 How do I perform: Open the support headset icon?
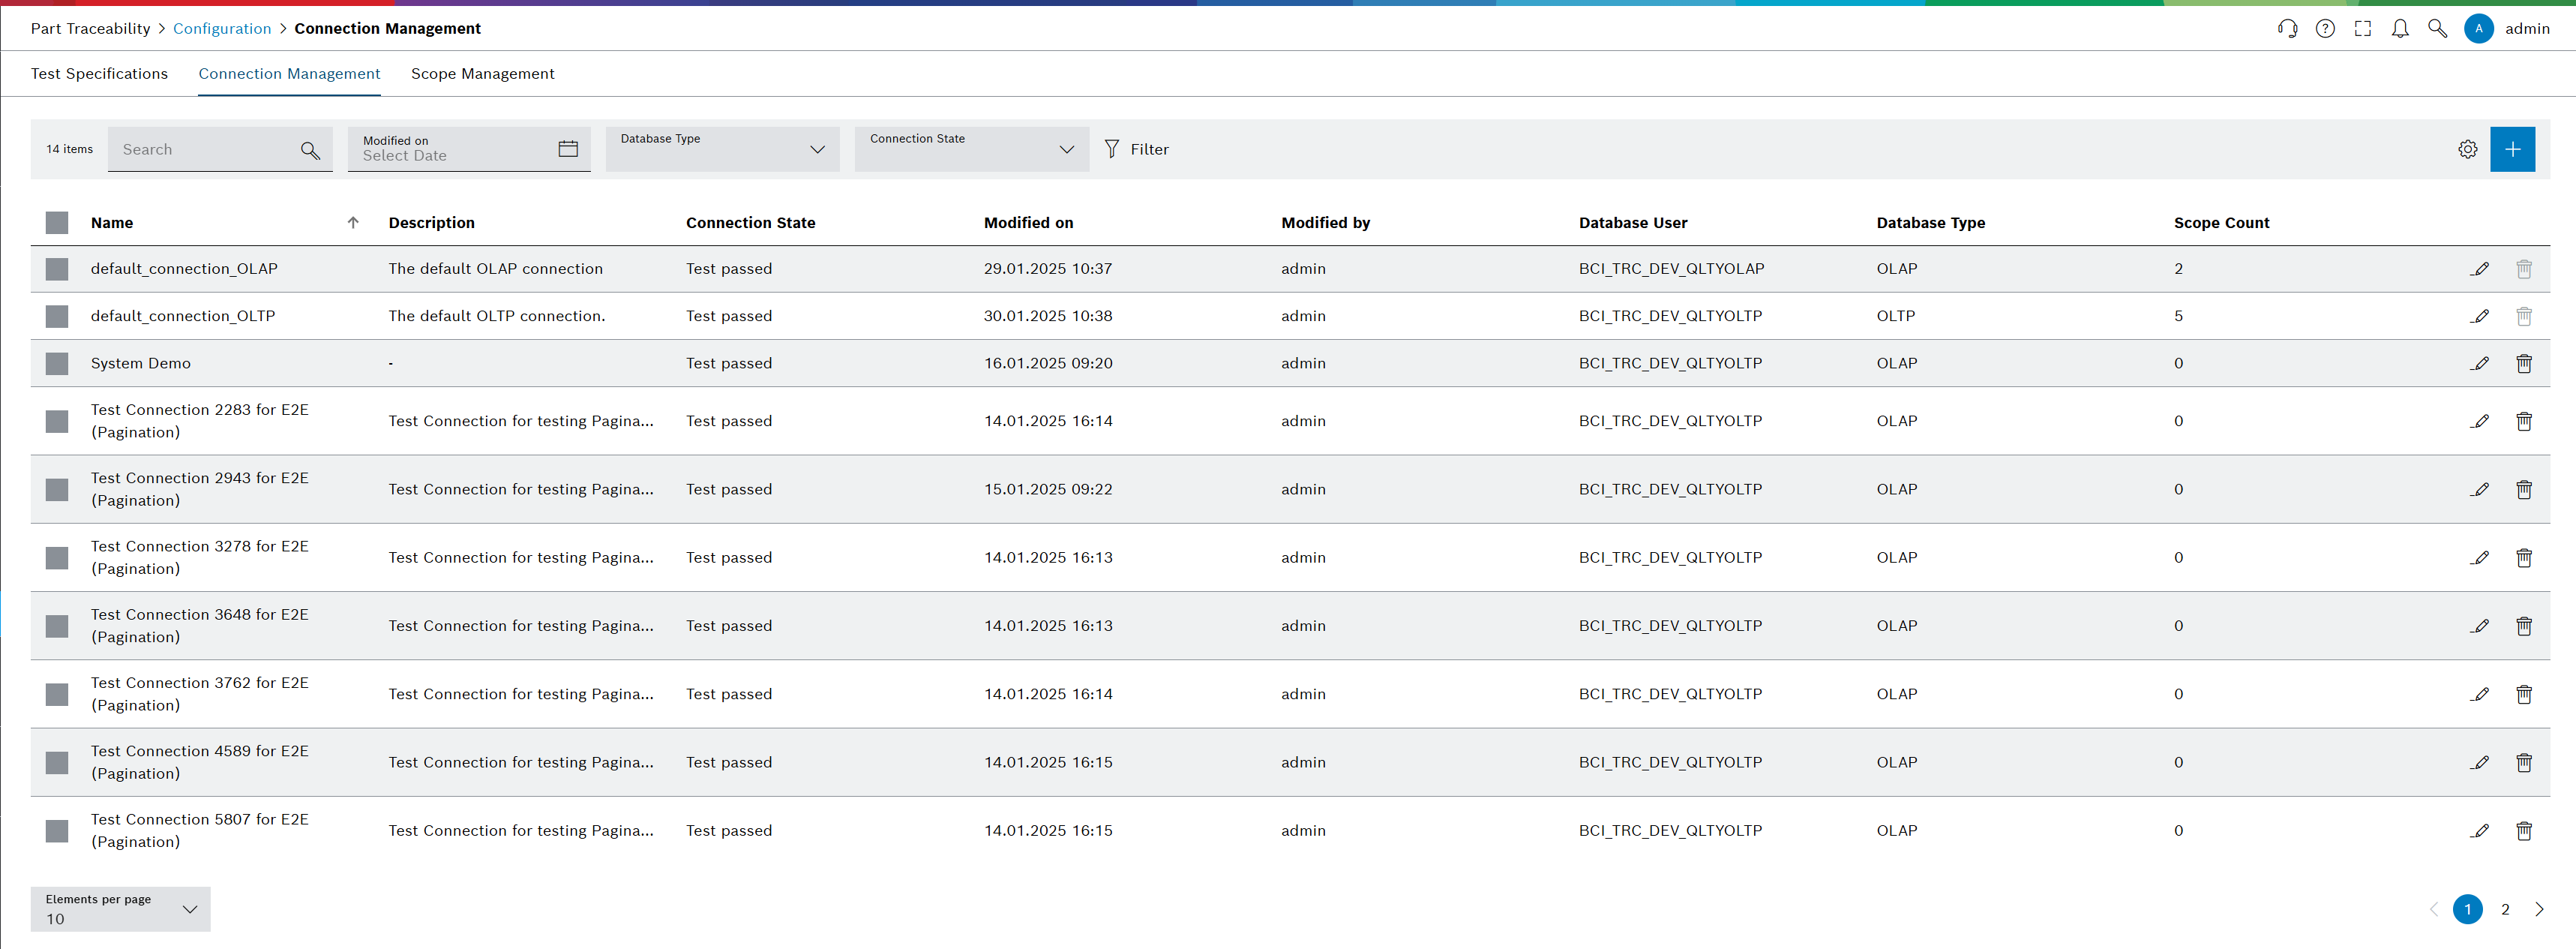tap(2287, 29)
